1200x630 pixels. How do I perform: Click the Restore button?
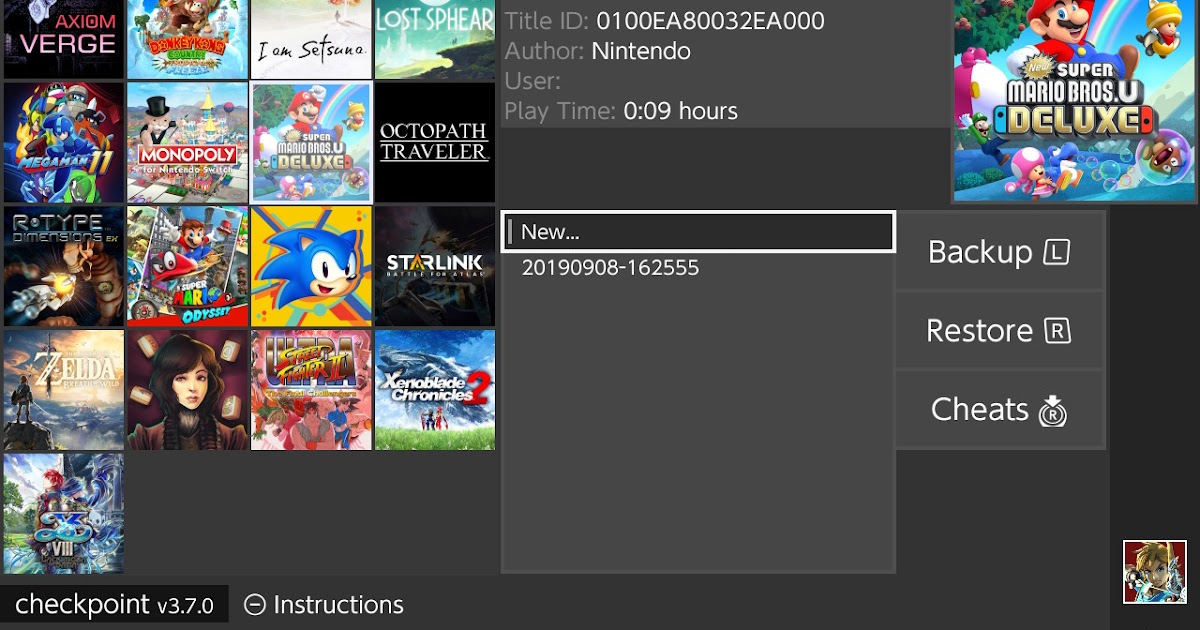coord(1000,330)
